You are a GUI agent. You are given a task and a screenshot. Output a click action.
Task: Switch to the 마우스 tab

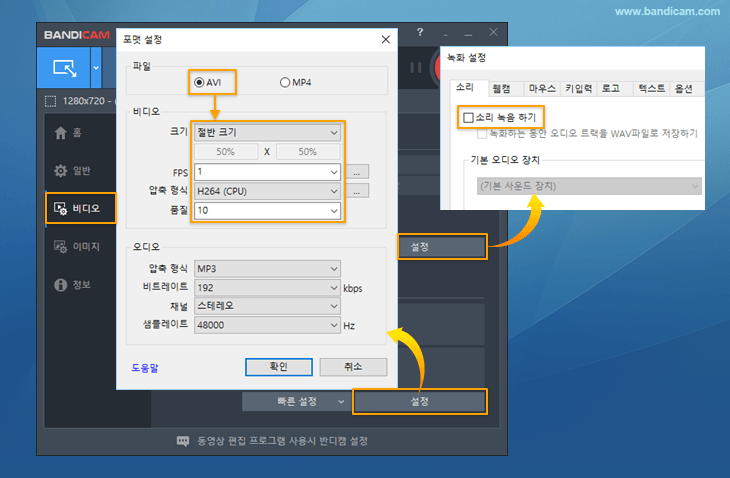point(542,88)
